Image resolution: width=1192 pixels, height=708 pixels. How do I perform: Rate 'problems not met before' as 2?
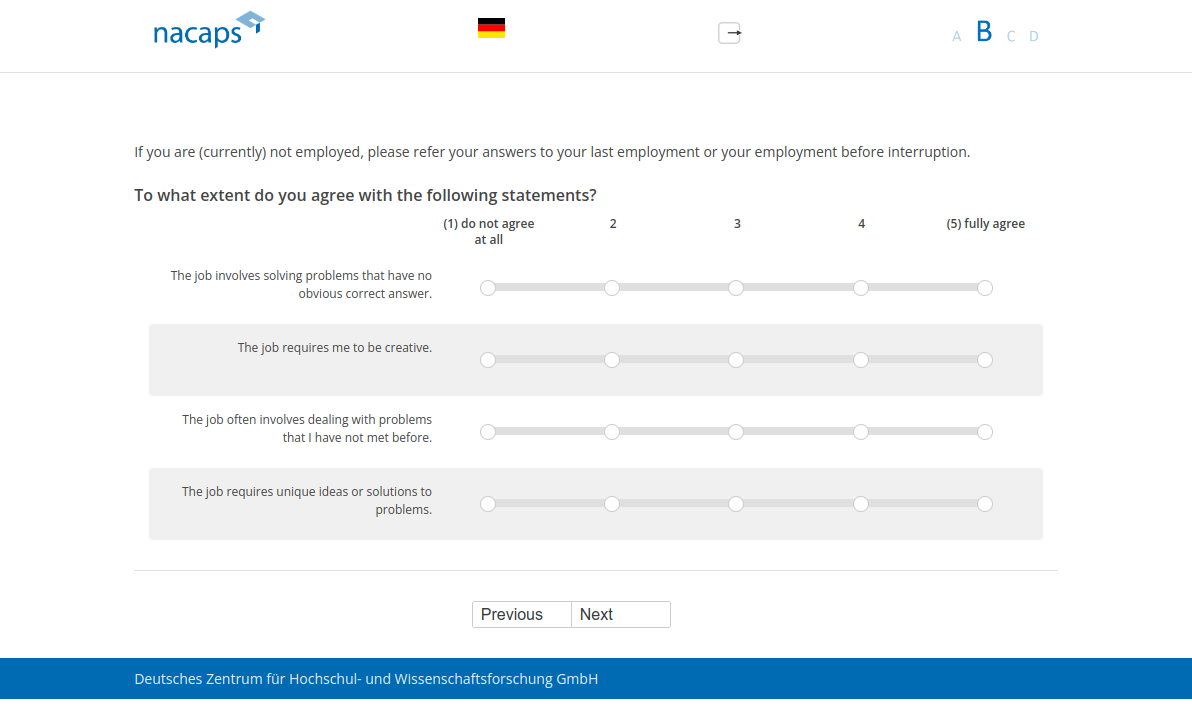[612, 432]
